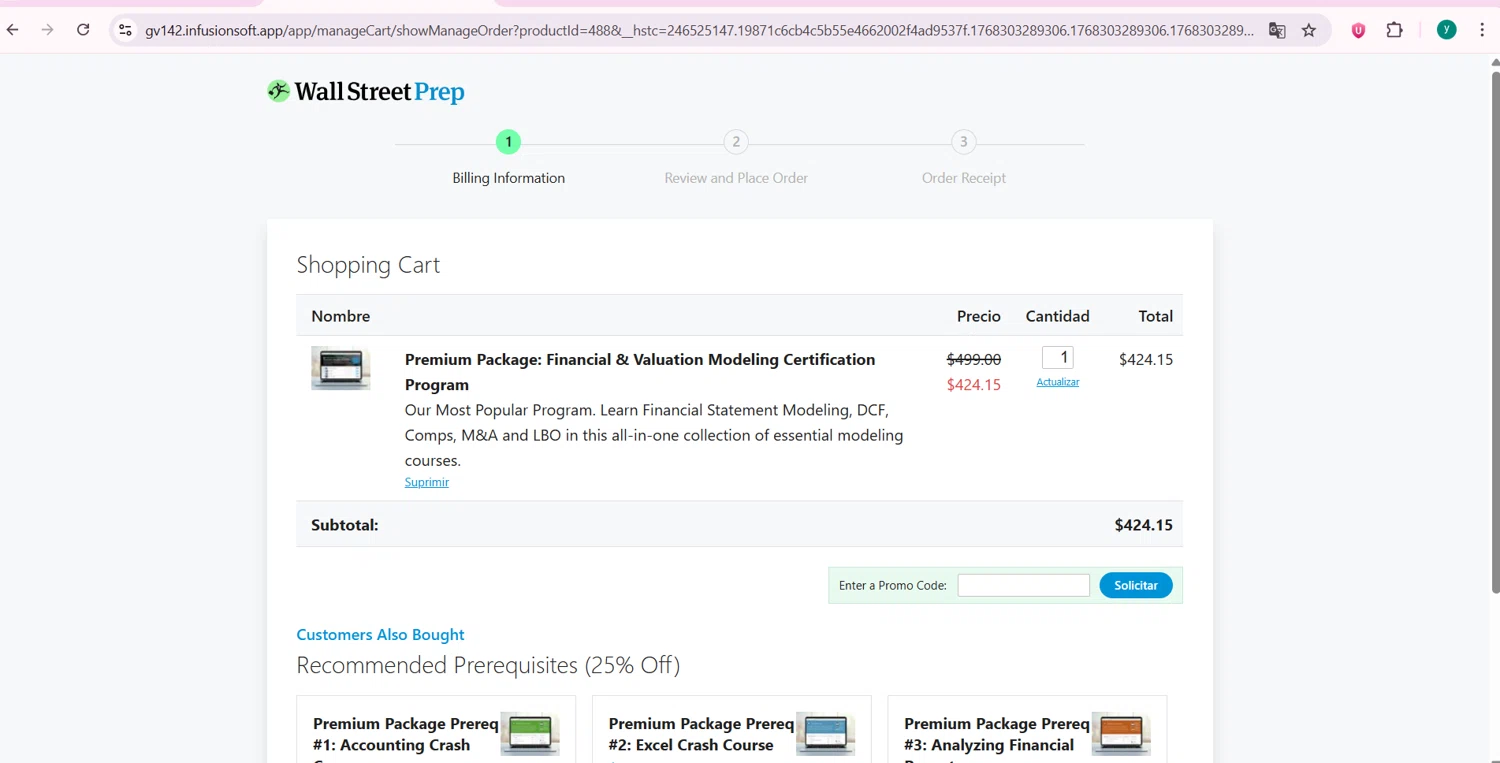Screen dimensions: 1500x763
Task: Select step 1 Billing Information
Action: tap(508, 142)
